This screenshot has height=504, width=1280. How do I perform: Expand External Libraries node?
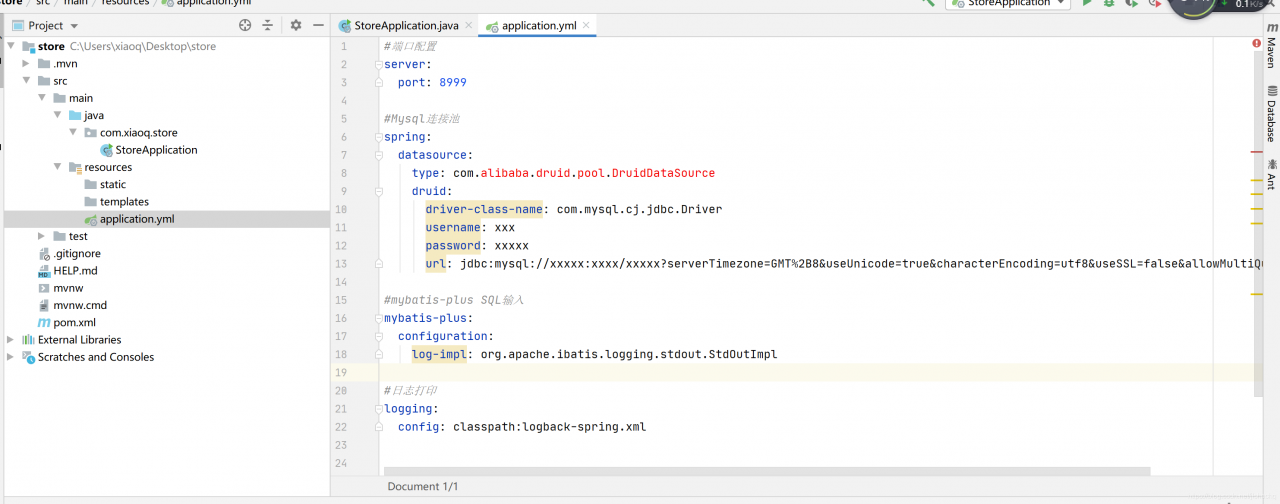[11, 340]
